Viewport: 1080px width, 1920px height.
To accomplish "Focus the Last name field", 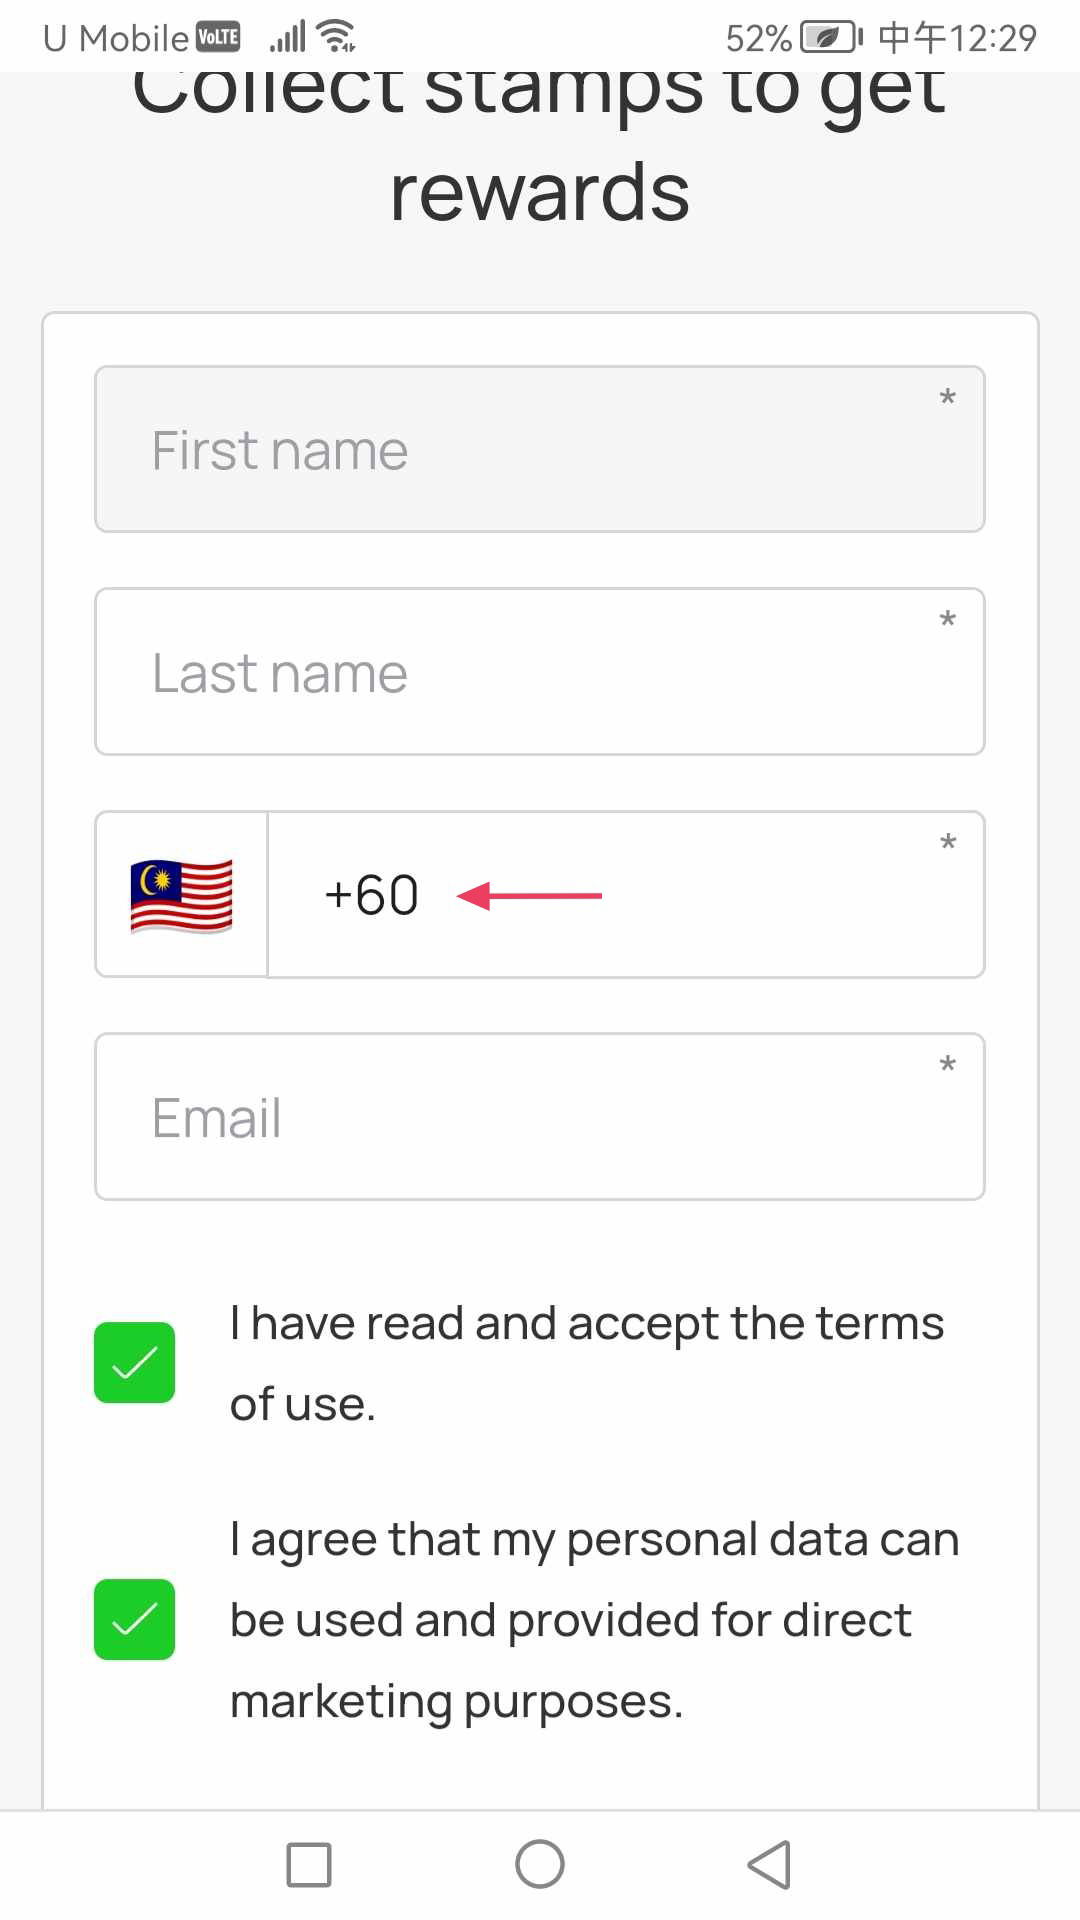I will [x=540, y=671].
